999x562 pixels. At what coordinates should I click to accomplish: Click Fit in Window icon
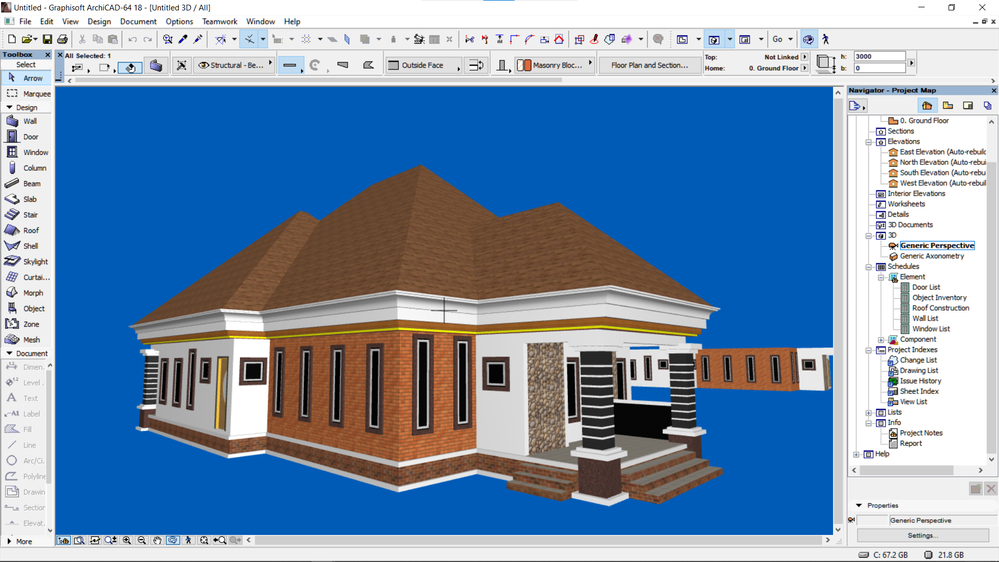(204, 540)
